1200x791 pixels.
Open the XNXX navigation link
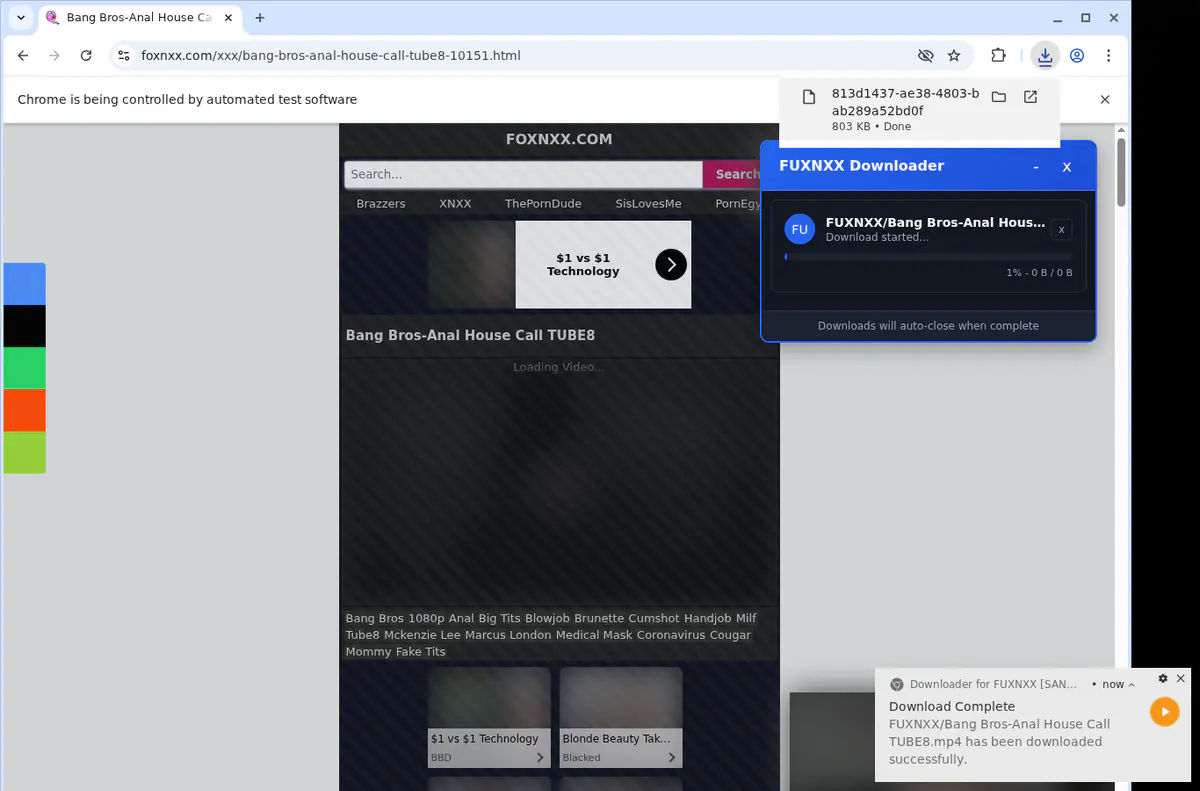[455, 203]
